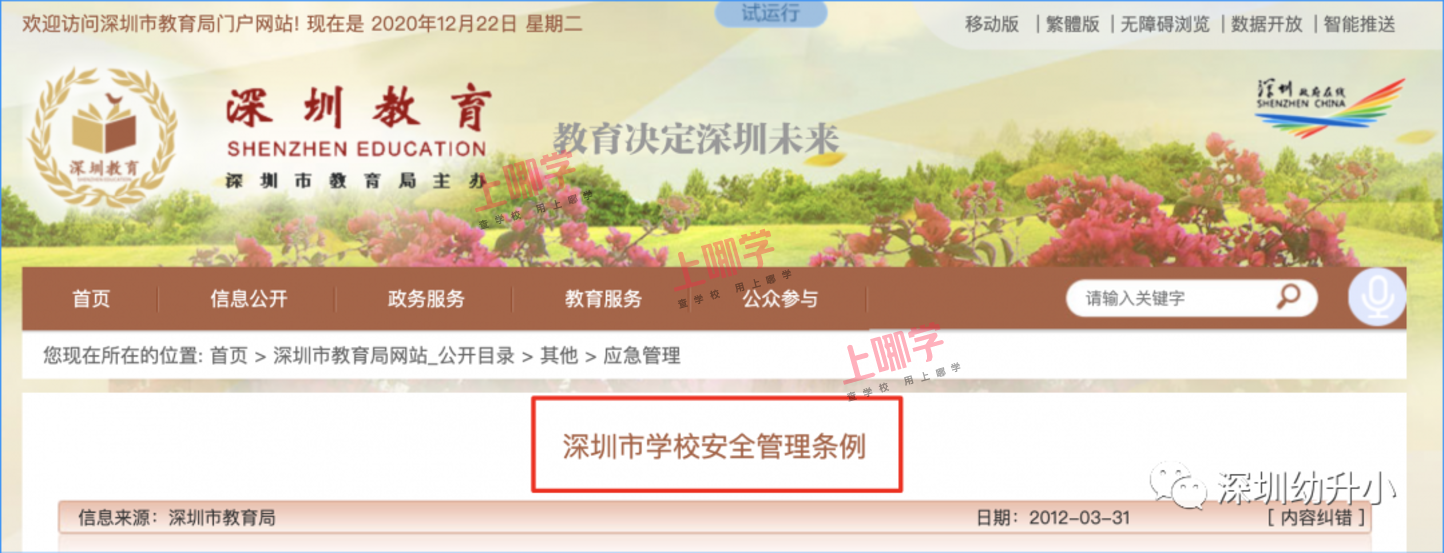Screen dimensions: 1444x553
Task: Open the 数据开放 link
Action: point(1267,24)
